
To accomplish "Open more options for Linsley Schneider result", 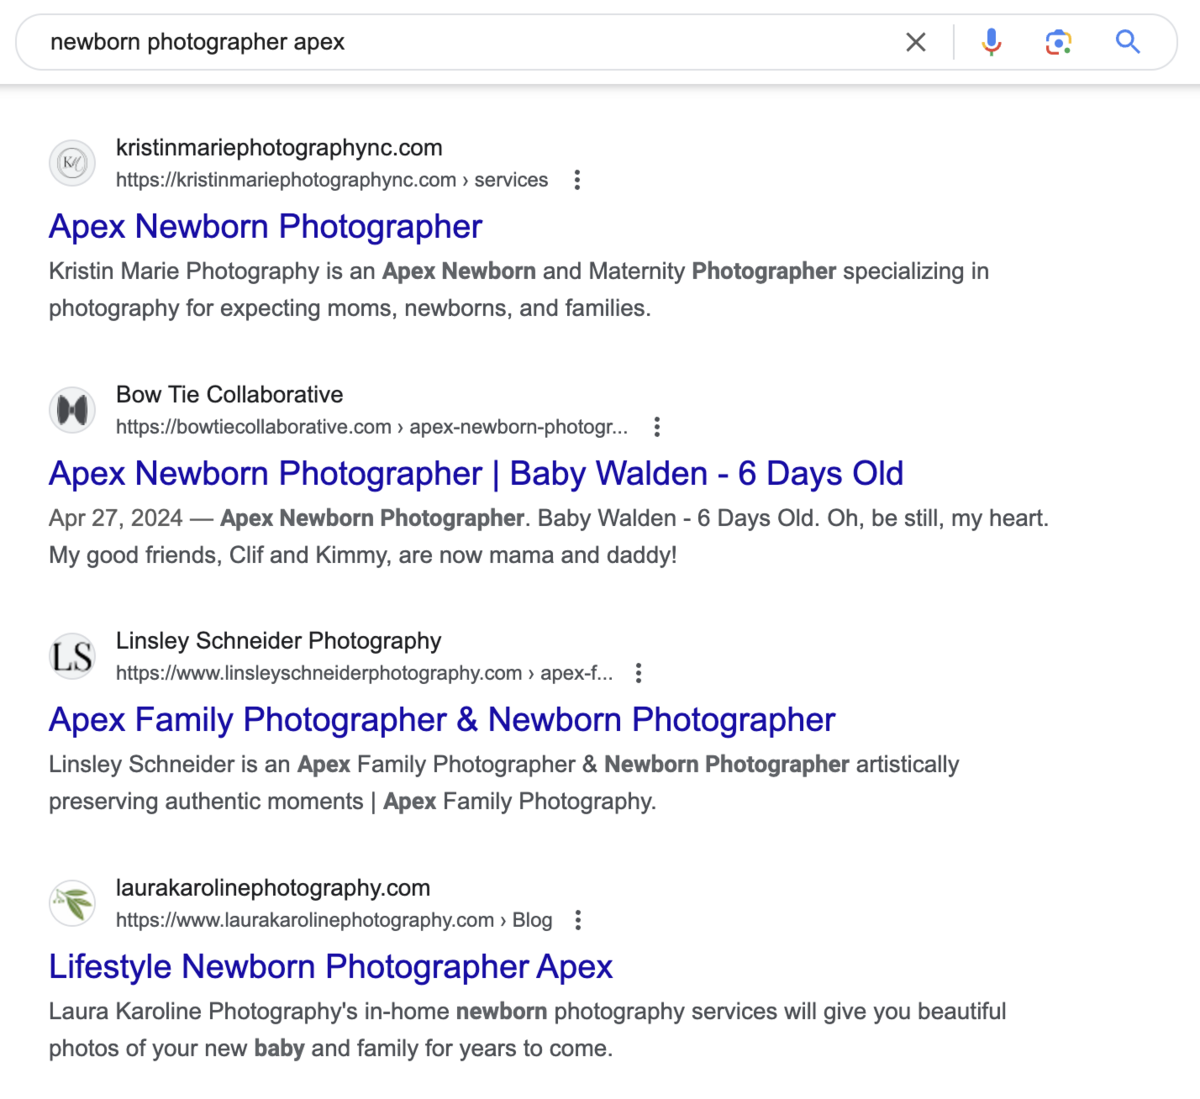I will (x=639, y=673).
